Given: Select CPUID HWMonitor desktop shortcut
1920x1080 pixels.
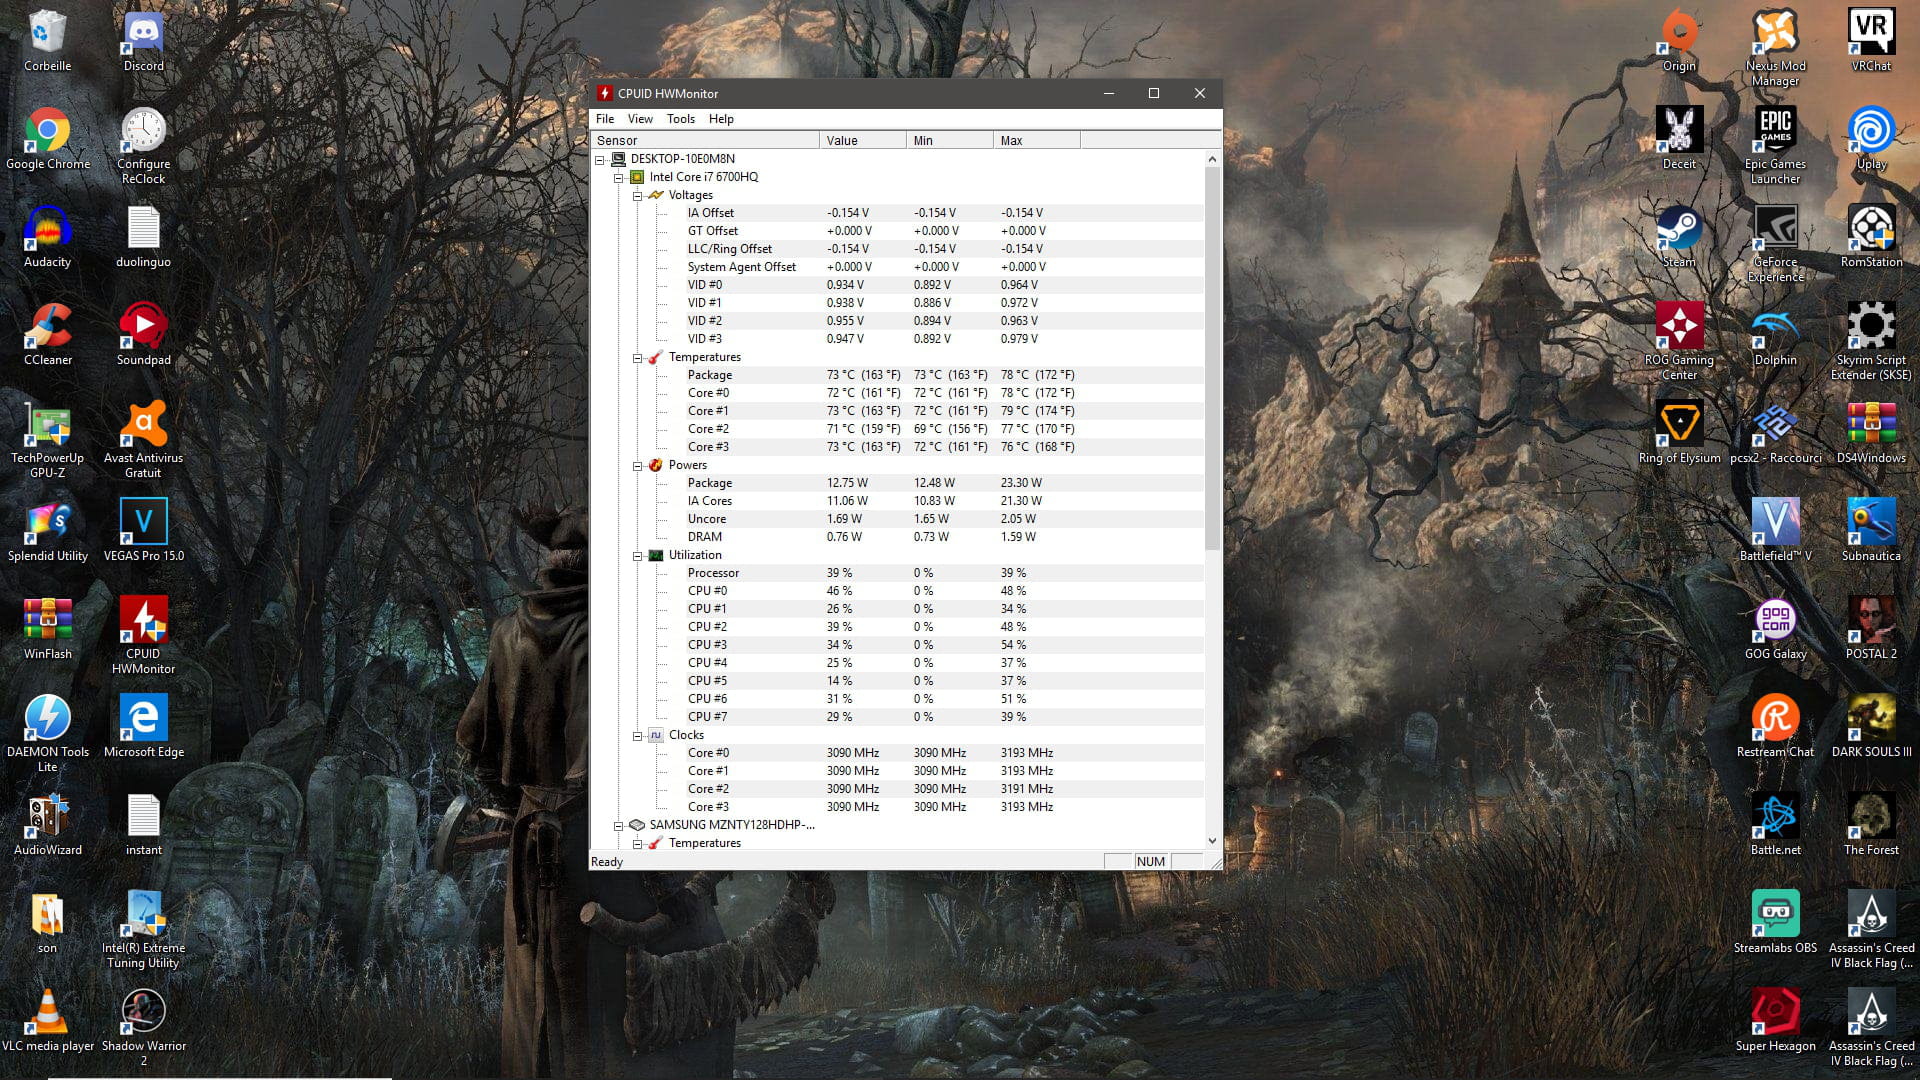Looking at the screenshot, I should (x=143, y=636).
